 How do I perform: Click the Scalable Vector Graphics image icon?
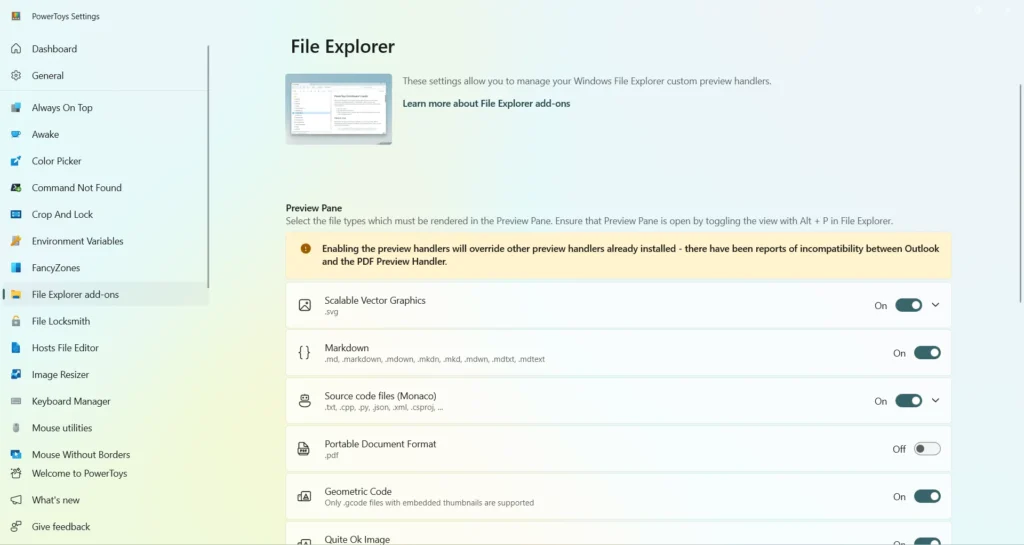(x=304, y=305)
